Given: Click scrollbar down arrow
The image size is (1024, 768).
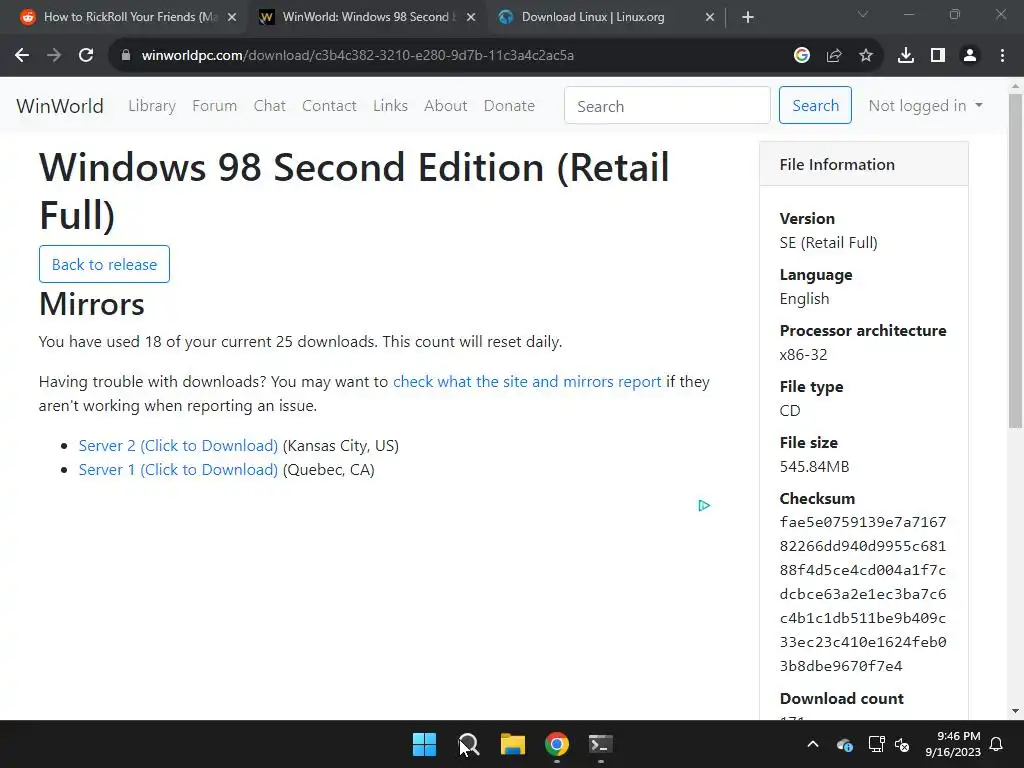Looking at the screenshot, I should 1015,711.
